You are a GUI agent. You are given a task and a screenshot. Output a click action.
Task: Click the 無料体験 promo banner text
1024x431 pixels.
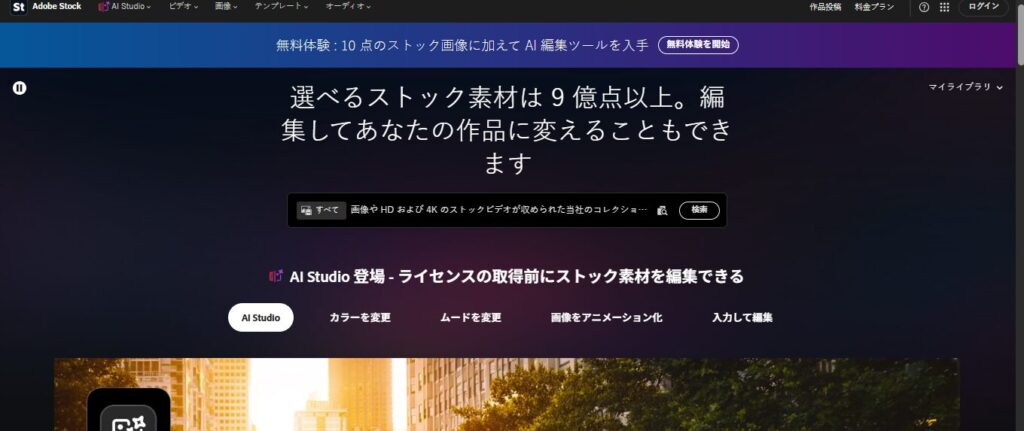tap(462, 45)
